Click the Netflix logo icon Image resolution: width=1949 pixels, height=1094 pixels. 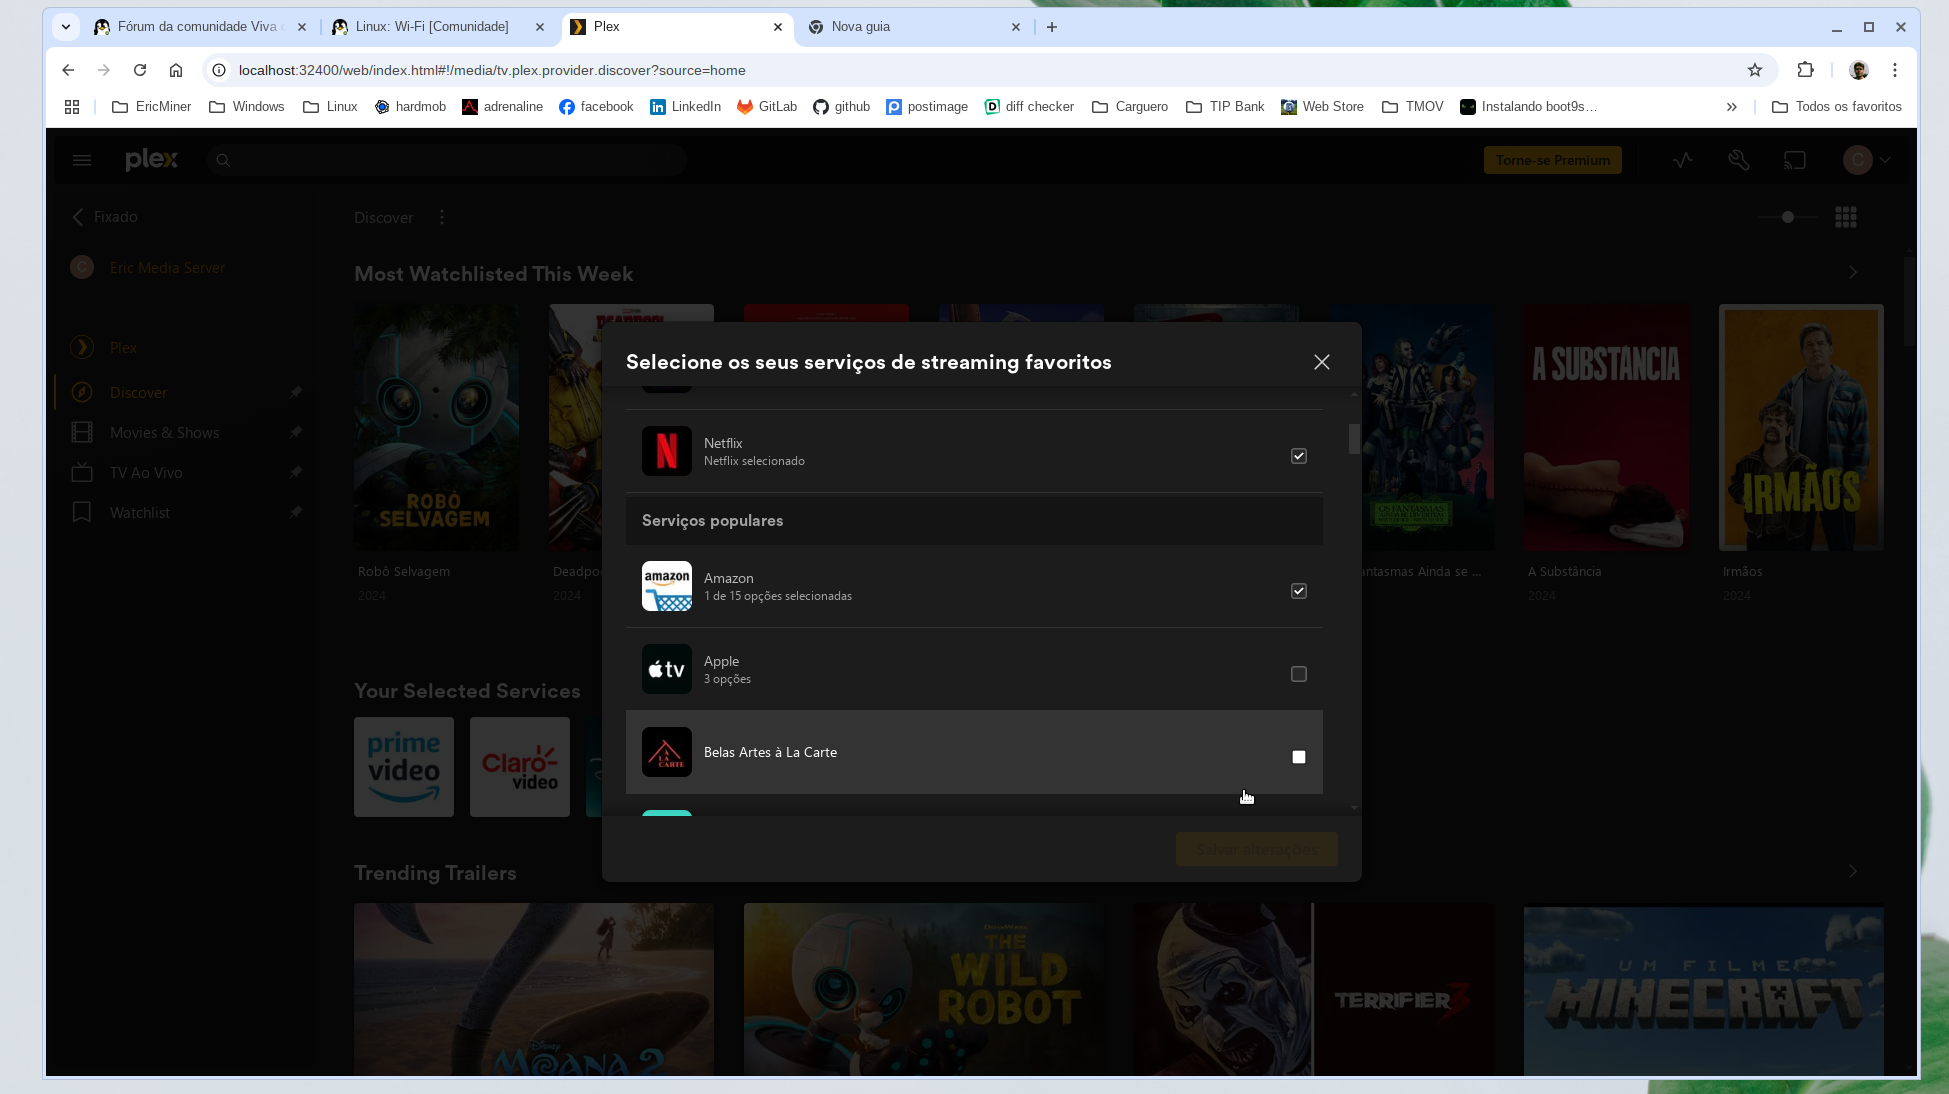tap(667, 451)
